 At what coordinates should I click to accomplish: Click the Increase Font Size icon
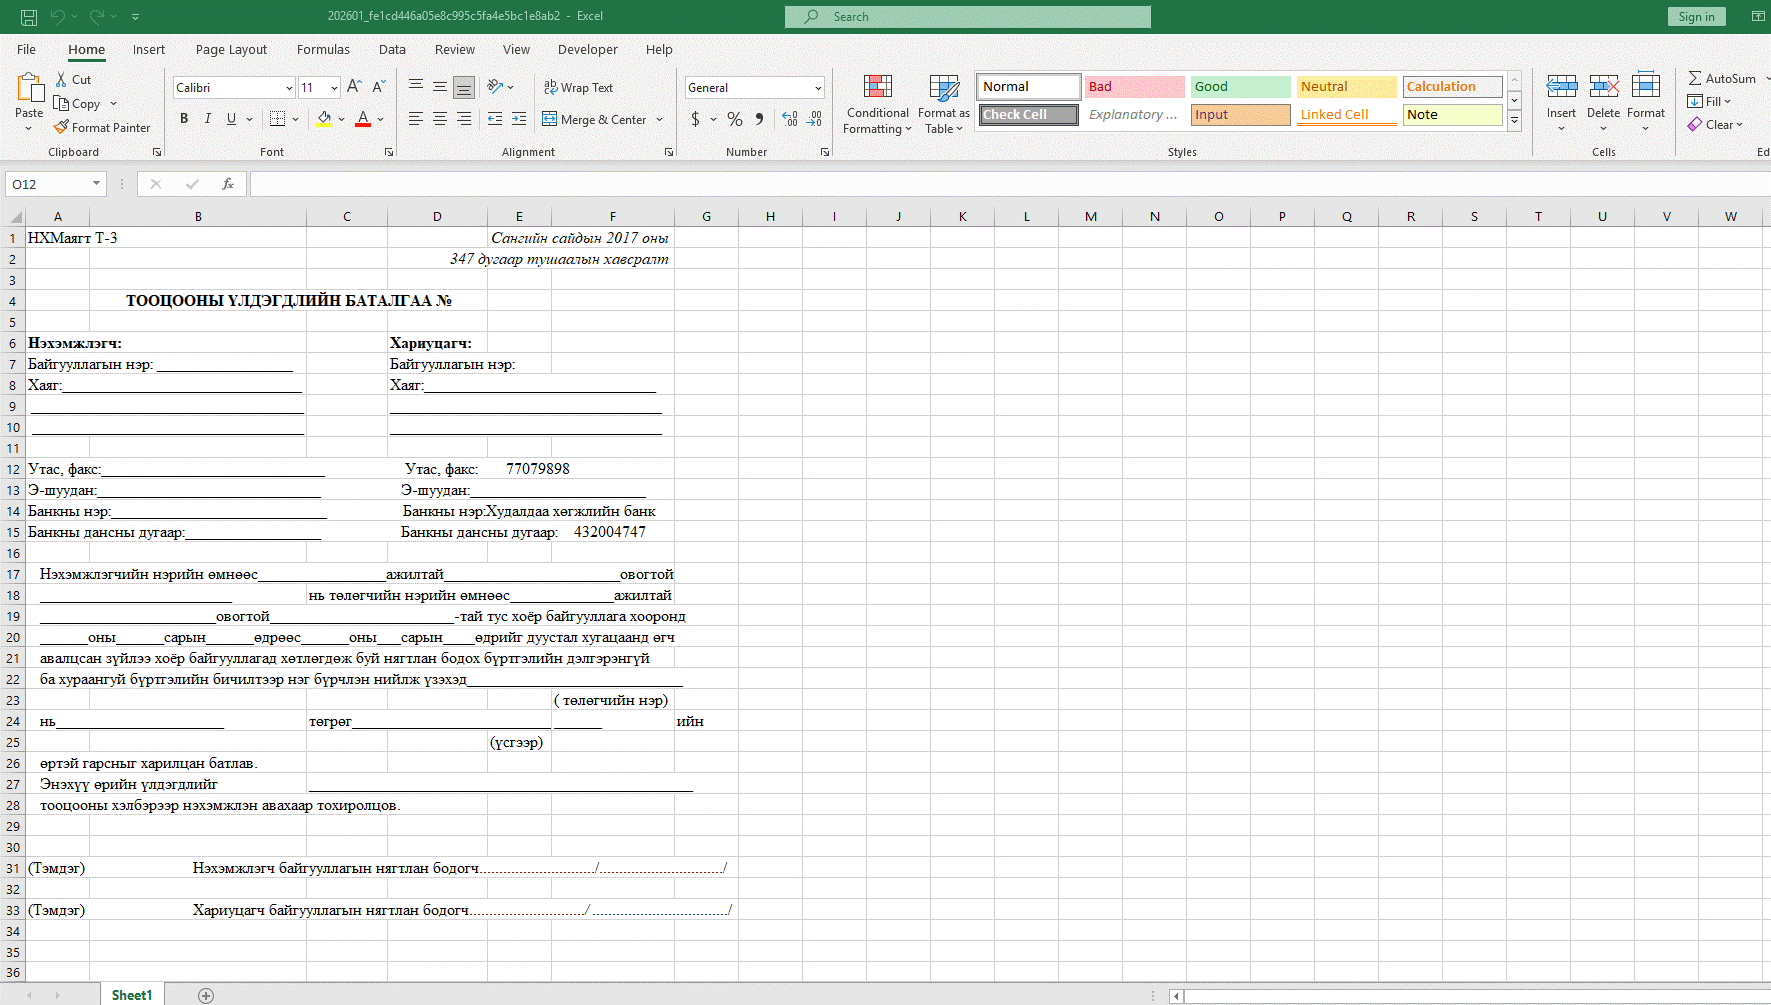(x=354, y=87)
